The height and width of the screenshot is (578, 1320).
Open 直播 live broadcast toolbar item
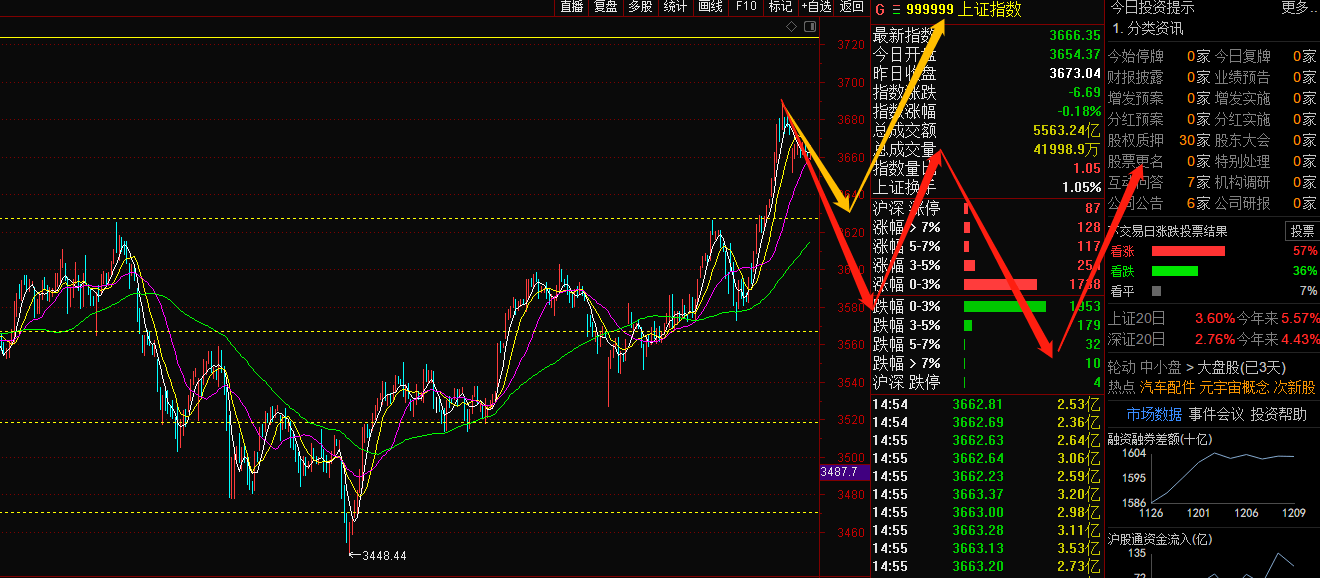click(571, 7)
